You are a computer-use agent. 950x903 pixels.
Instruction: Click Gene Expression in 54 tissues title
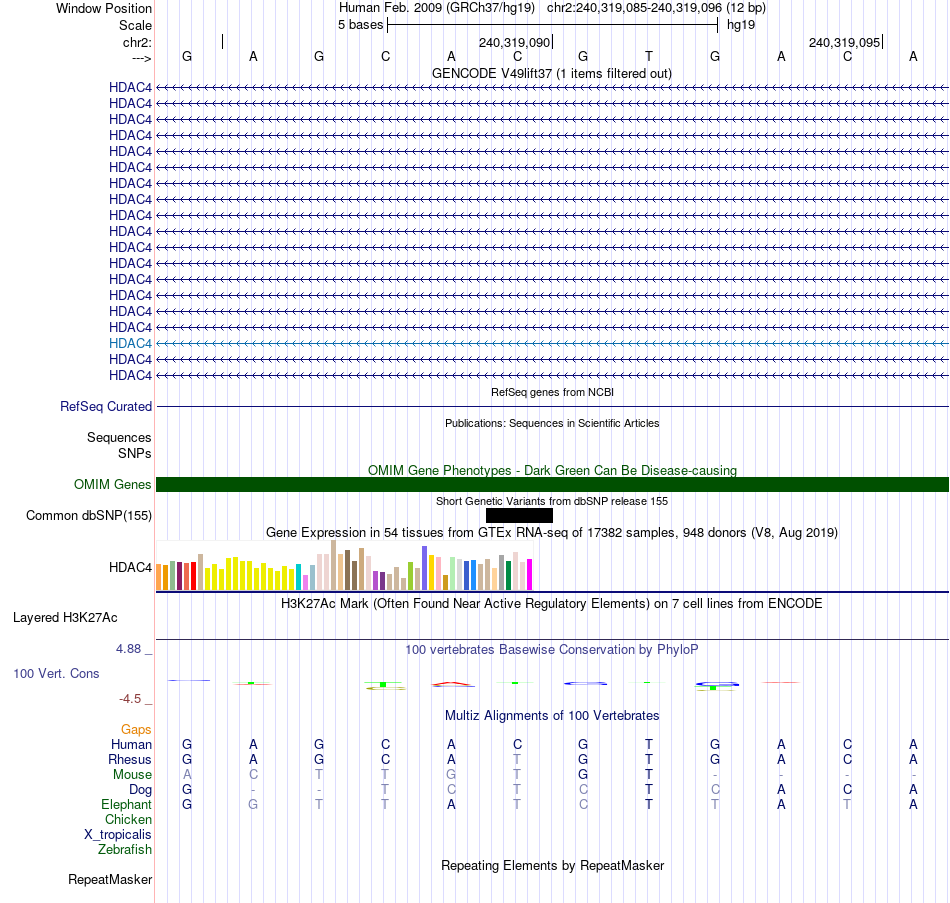click(552, 532)
